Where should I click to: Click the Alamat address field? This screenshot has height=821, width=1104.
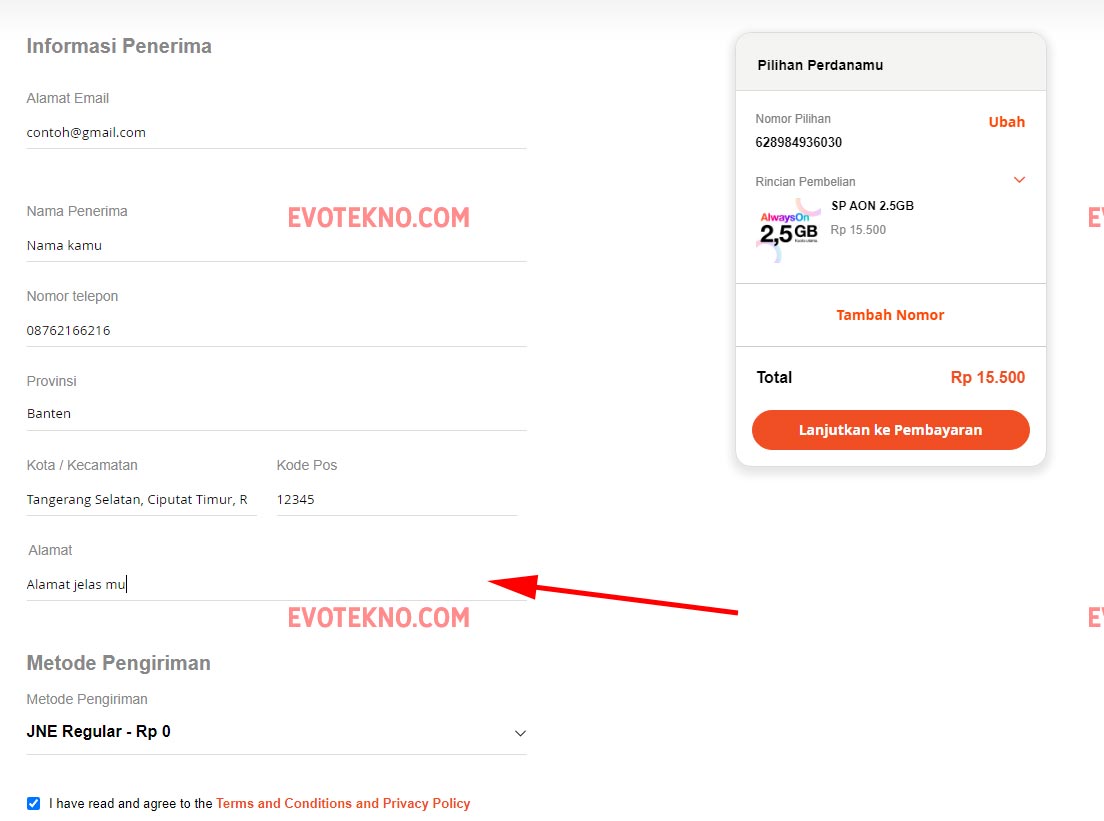(x=276, y=584)
